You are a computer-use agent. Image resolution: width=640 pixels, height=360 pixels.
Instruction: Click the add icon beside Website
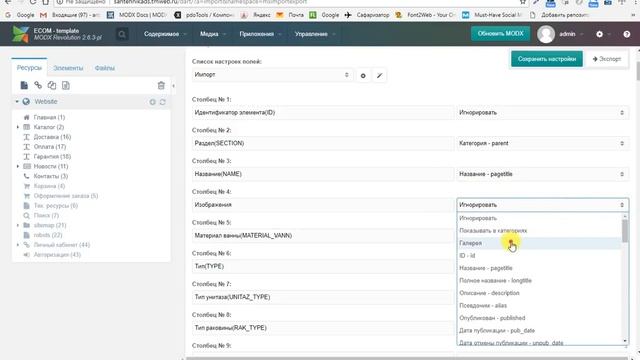tap(152, 102)
